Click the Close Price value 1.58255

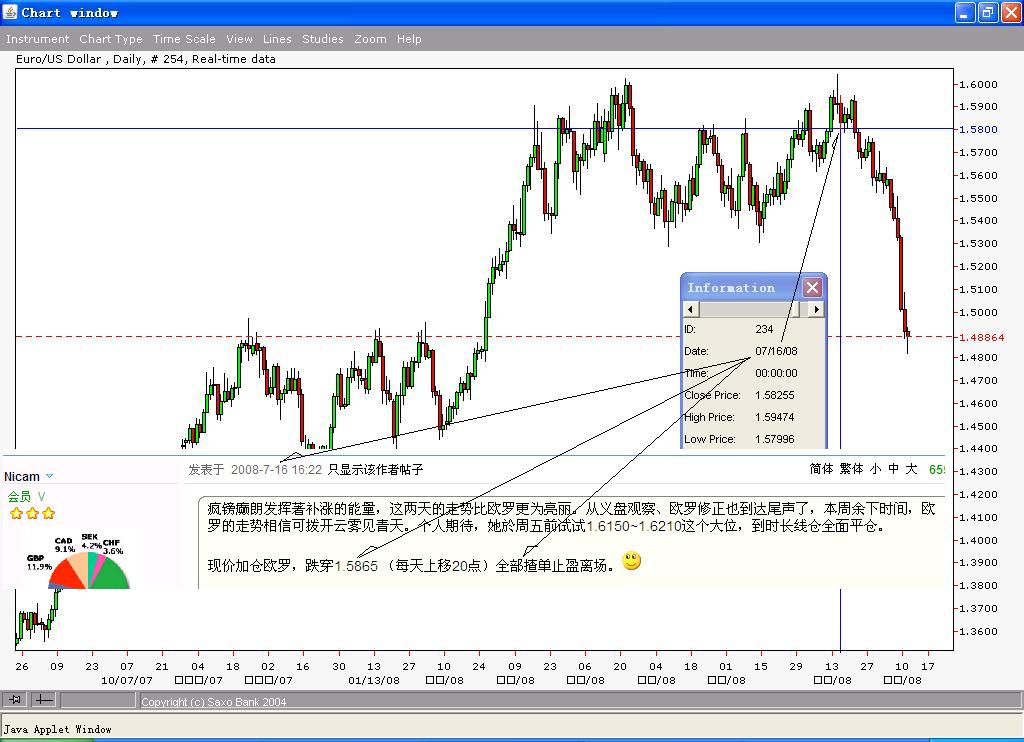775,395
